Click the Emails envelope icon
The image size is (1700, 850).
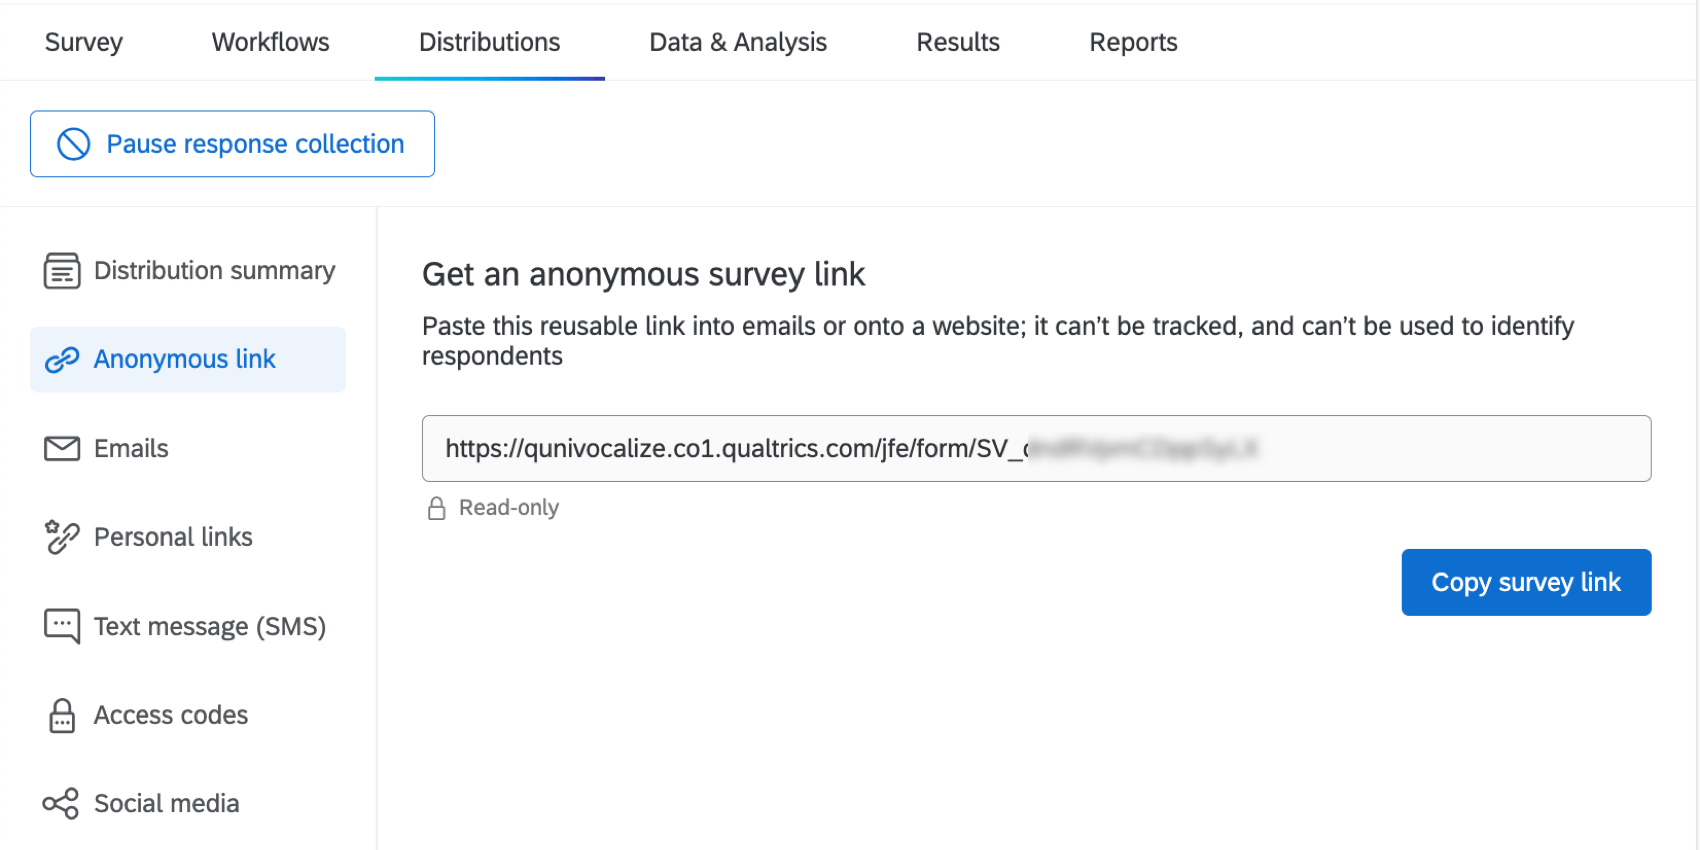pos(61,448)
